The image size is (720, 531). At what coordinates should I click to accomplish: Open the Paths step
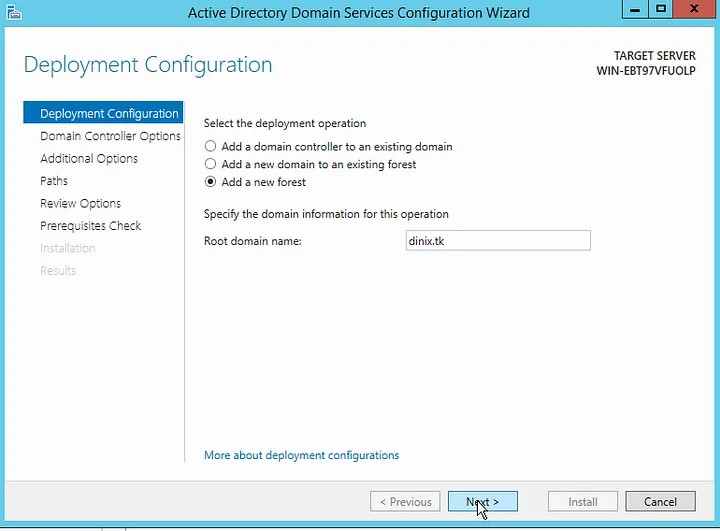54,181
